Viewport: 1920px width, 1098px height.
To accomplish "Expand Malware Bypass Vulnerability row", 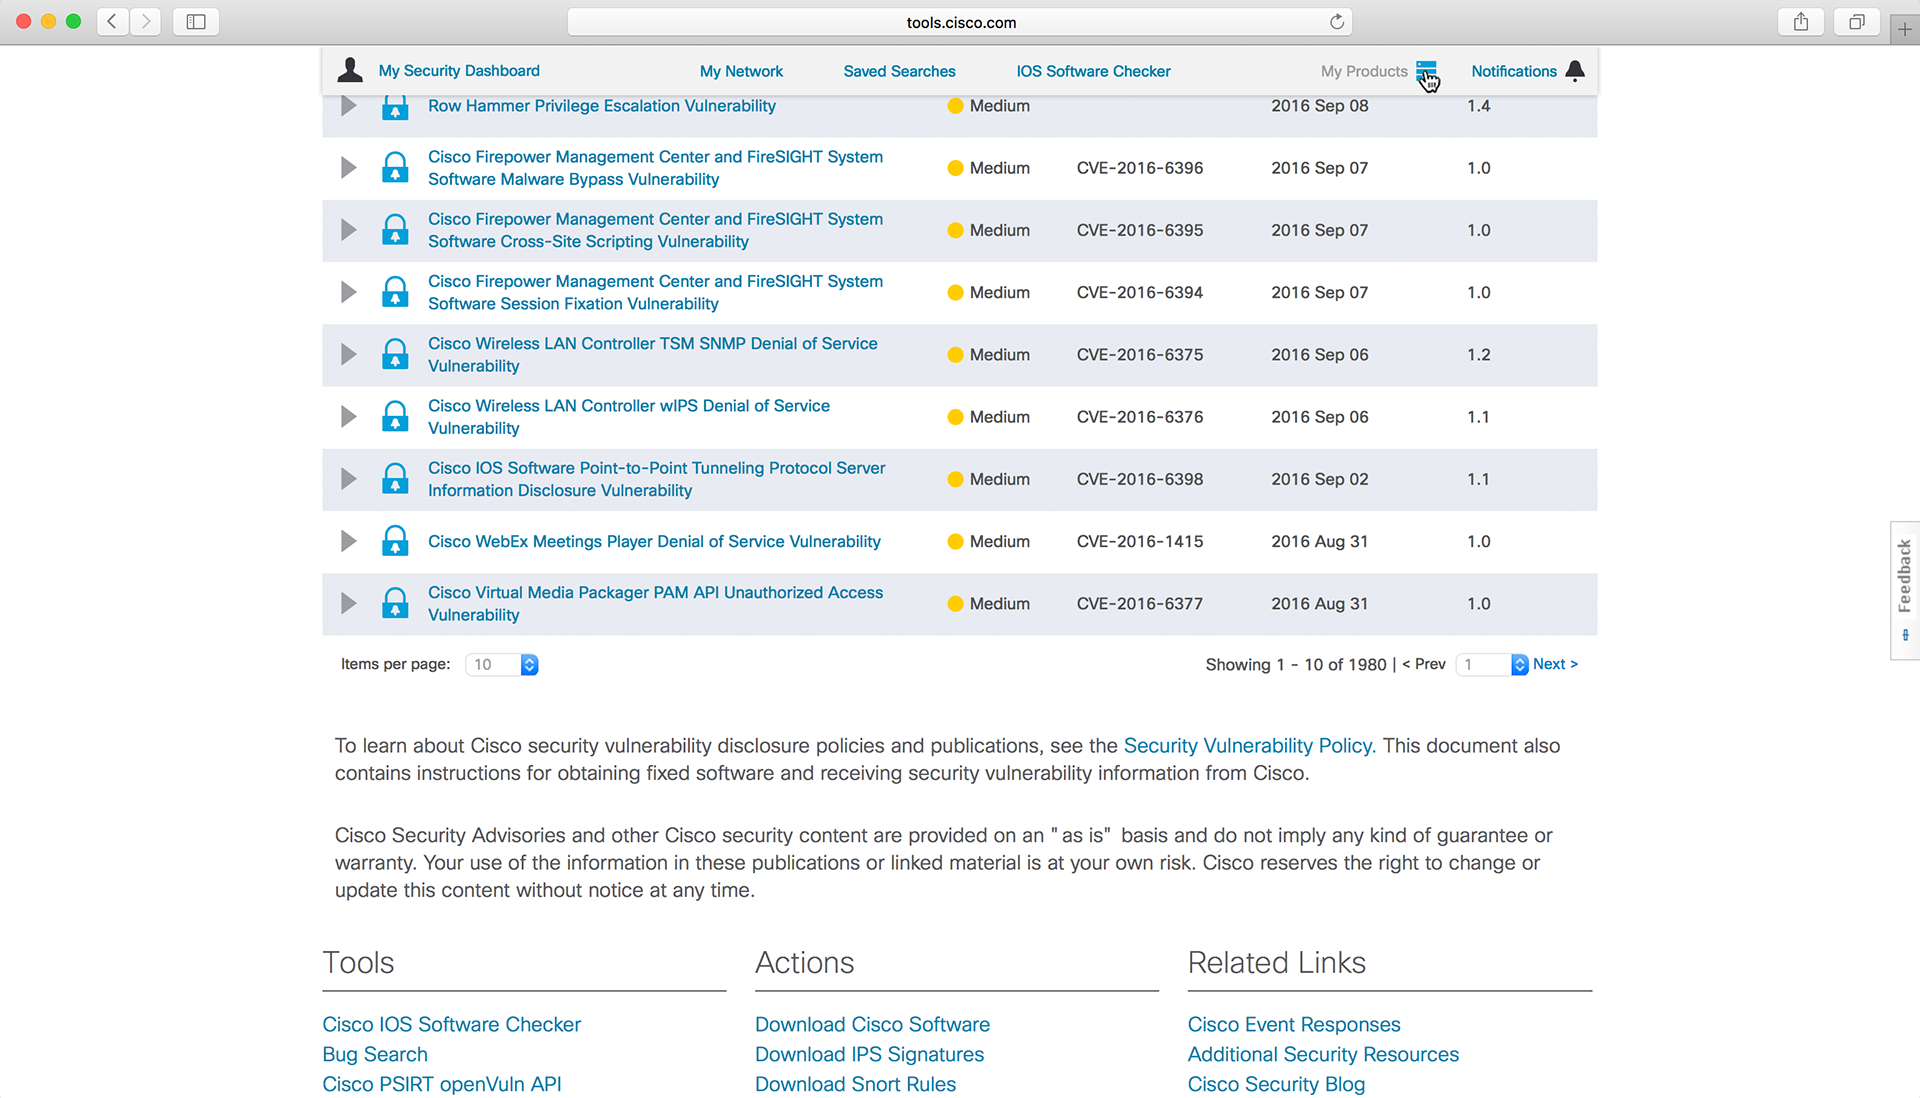I will pos(348,167).
